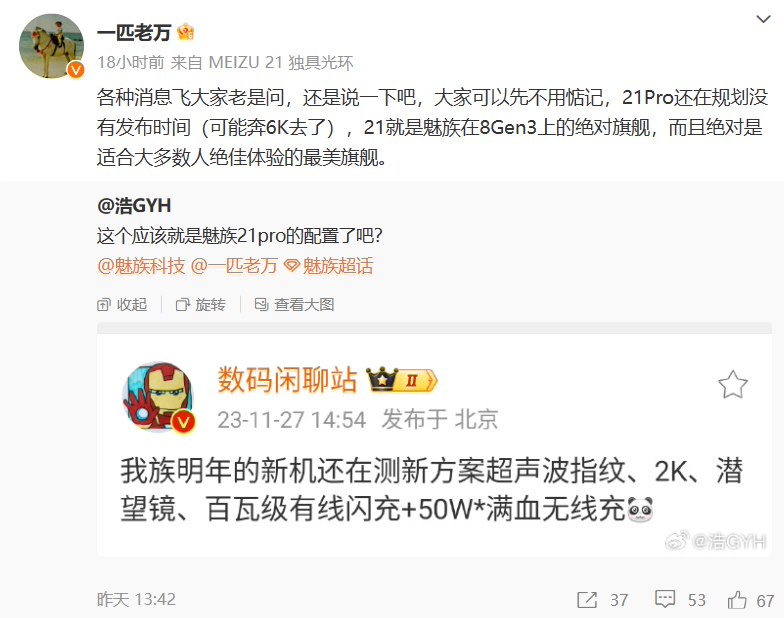
Task: Click the 一匹老万 profile avatar
Action: pos(52,46)
